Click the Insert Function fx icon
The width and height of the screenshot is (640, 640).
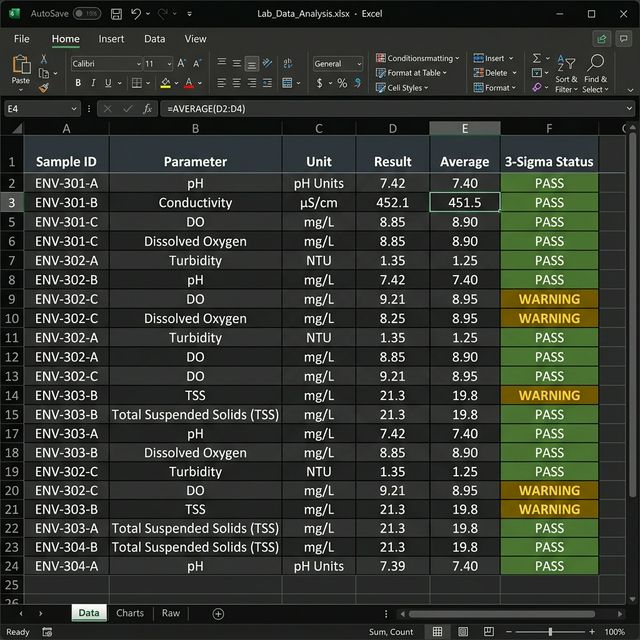click(x=147, y=109)
